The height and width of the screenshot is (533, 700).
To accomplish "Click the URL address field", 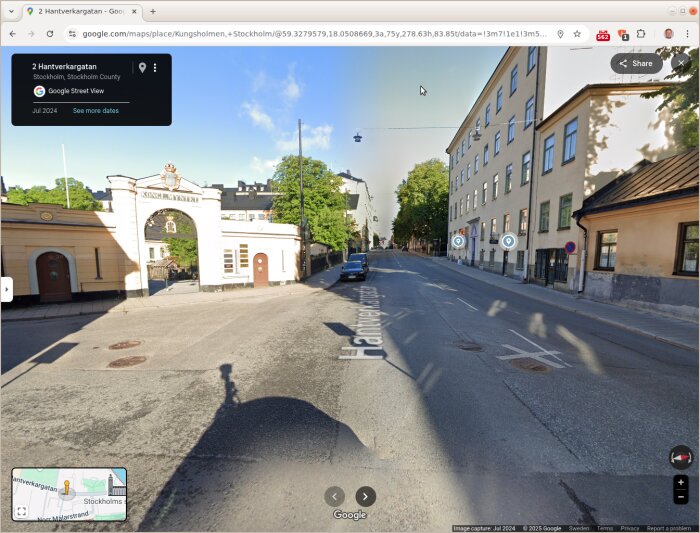I will point(315,34).
